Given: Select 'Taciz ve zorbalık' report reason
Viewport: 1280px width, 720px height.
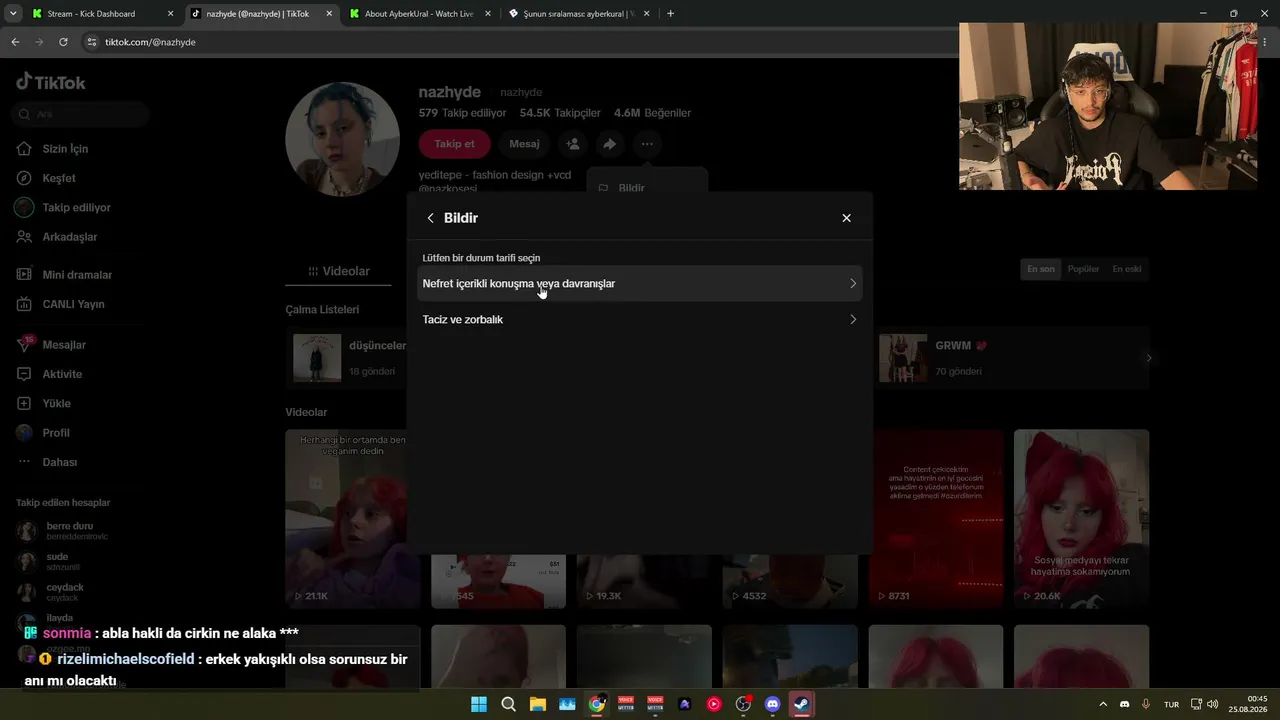Looking at the screenshot, I should pyautogui.click(x=639, y=320).
